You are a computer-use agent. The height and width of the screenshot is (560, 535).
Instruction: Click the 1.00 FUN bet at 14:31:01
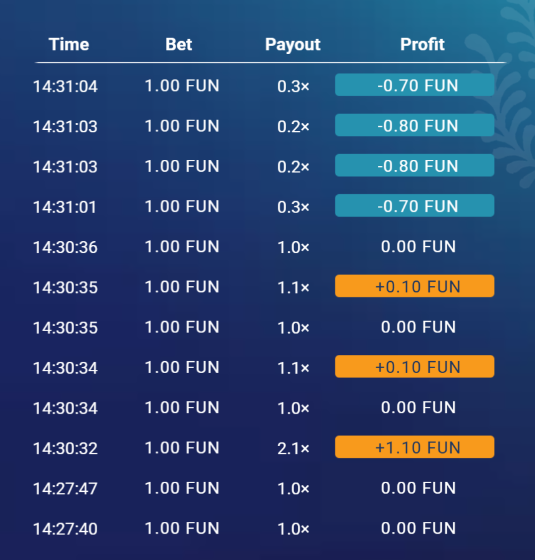[x=182, y=206]
